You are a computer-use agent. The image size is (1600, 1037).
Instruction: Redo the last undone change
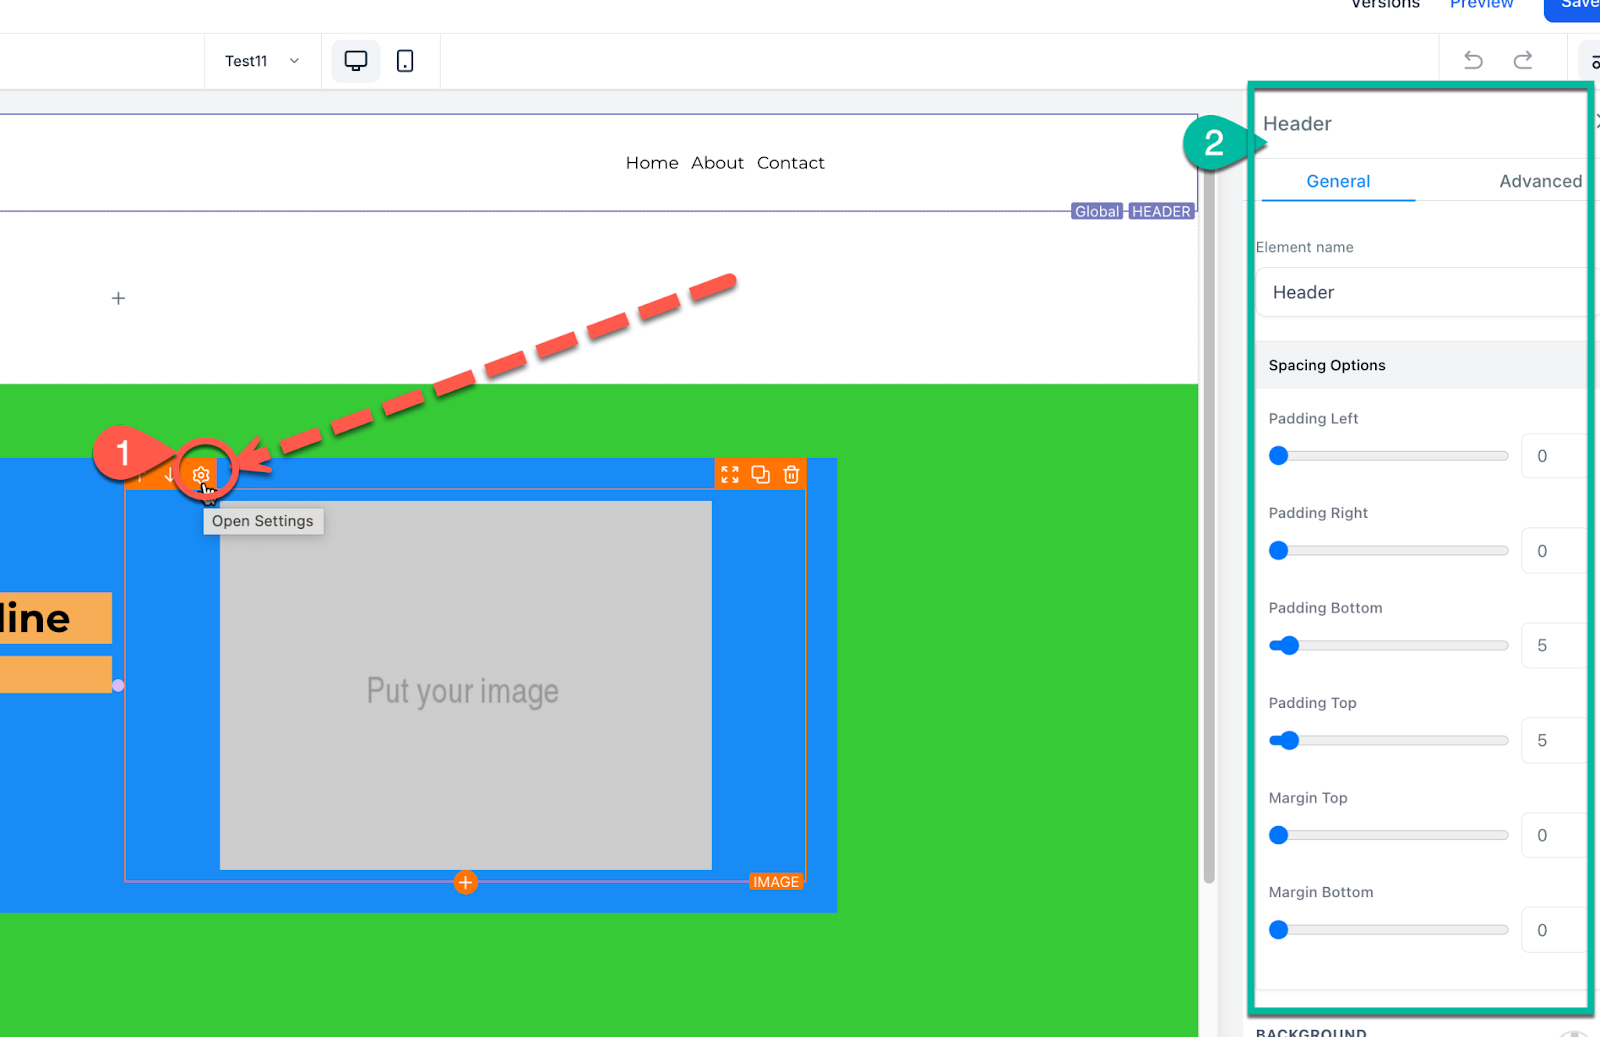pyautogui.click(x=1522, y=61)
